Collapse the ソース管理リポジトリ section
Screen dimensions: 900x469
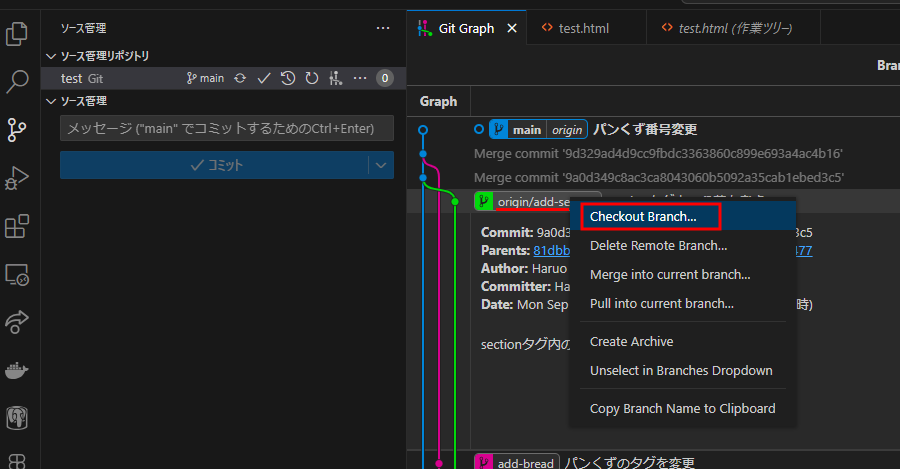click(x=51, y=56)
